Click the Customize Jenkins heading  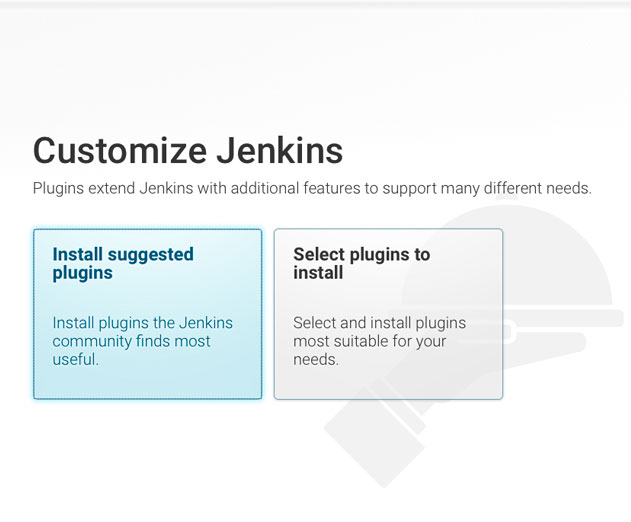click(x=188, y=151)
